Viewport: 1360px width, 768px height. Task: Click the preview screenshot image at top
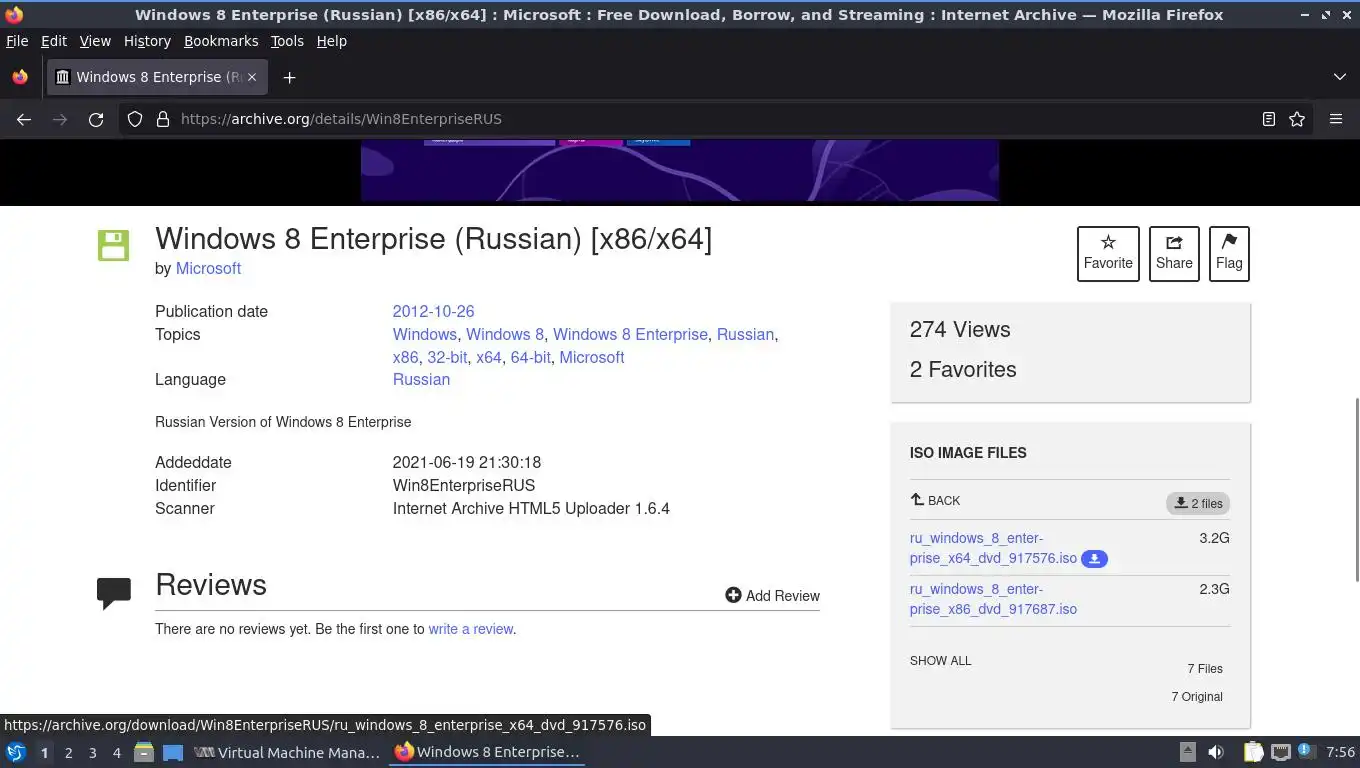680,170
